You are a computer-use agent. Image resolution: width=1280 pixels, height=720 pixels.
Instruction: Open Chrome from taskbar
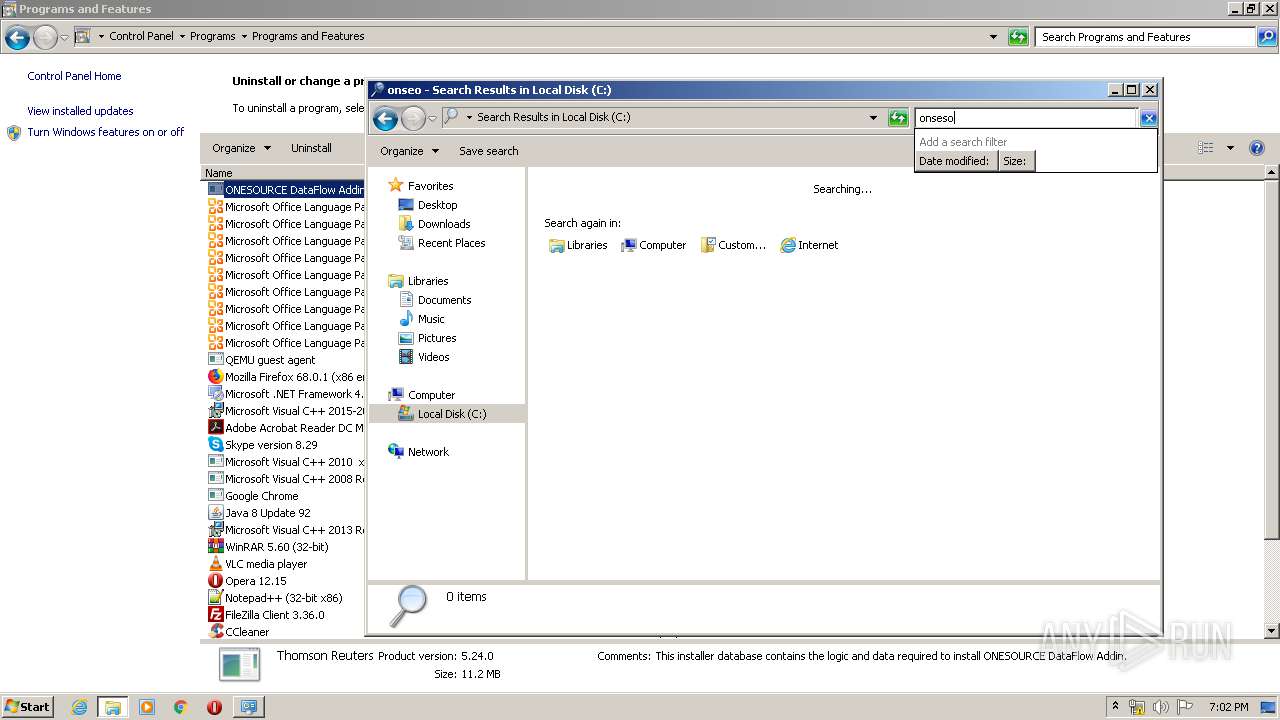pyautogui.click(x=181, y=707)
